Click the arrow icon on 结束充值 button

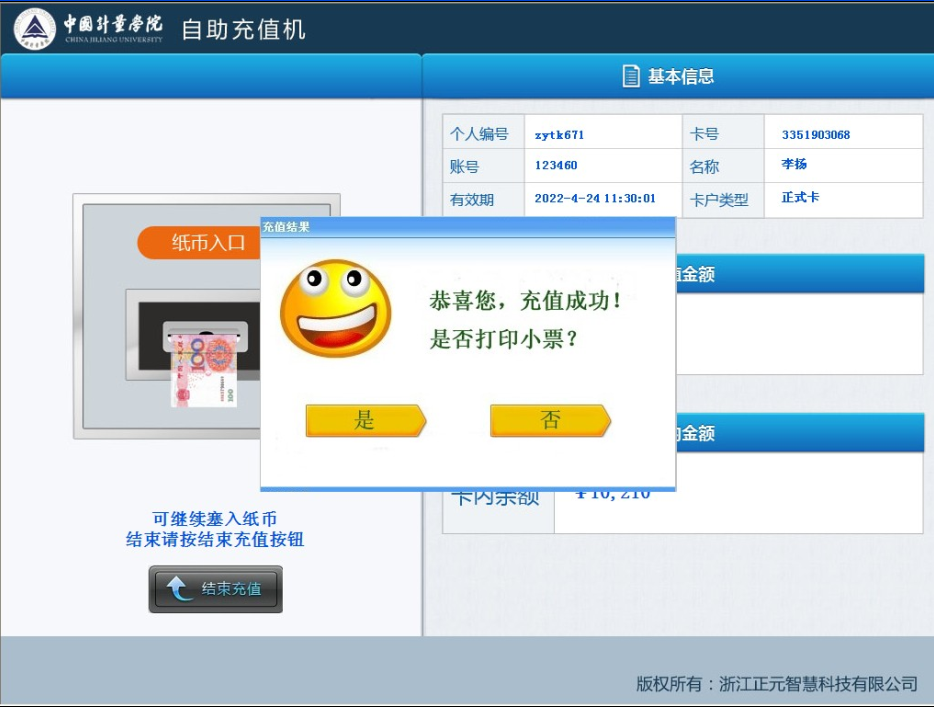tap(179, 589)
